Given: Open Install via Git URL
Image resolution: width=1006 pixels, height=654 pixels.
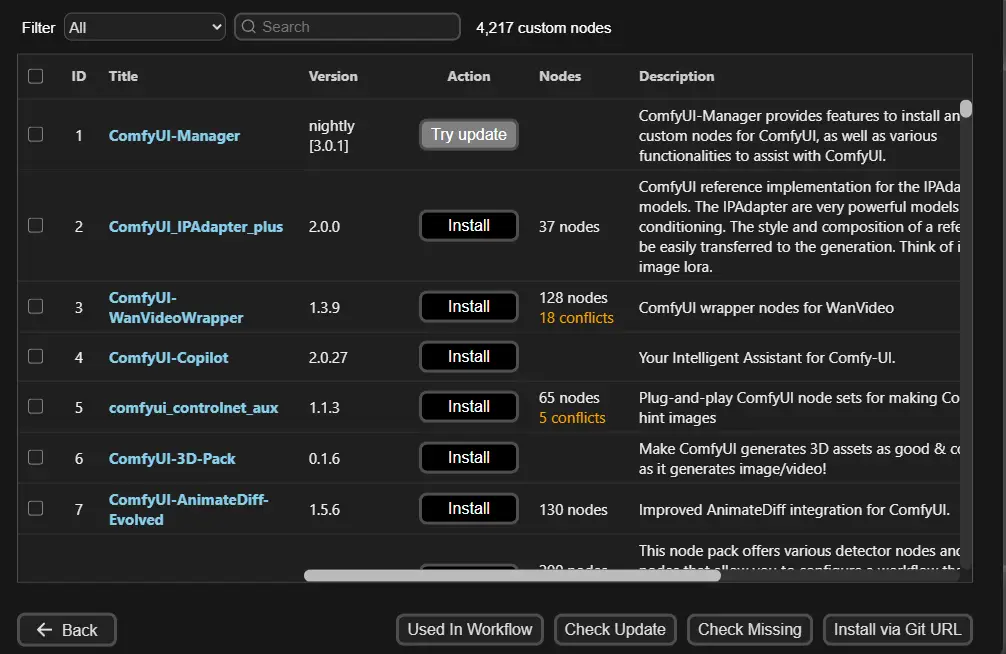Looking at the screenshot, I should coord(897,630).
